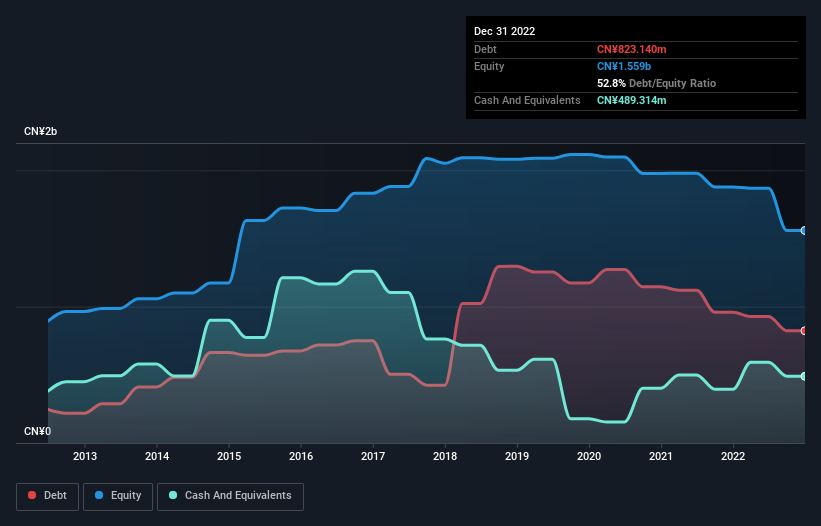The height and width of the screenshot is (526, 821).
Task: Click the CN¥823.140m debt value
Action: tap(631, 49)
